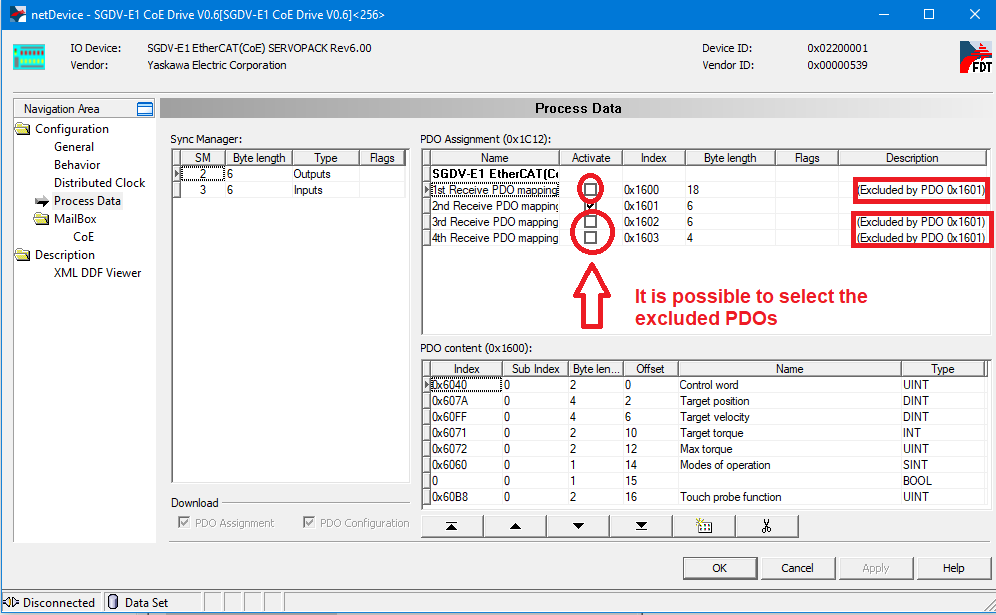The image size is (996, 615).
Task: Activate the 1st Receive PDO mapping checkbox
Action: (x=591, y=189)
